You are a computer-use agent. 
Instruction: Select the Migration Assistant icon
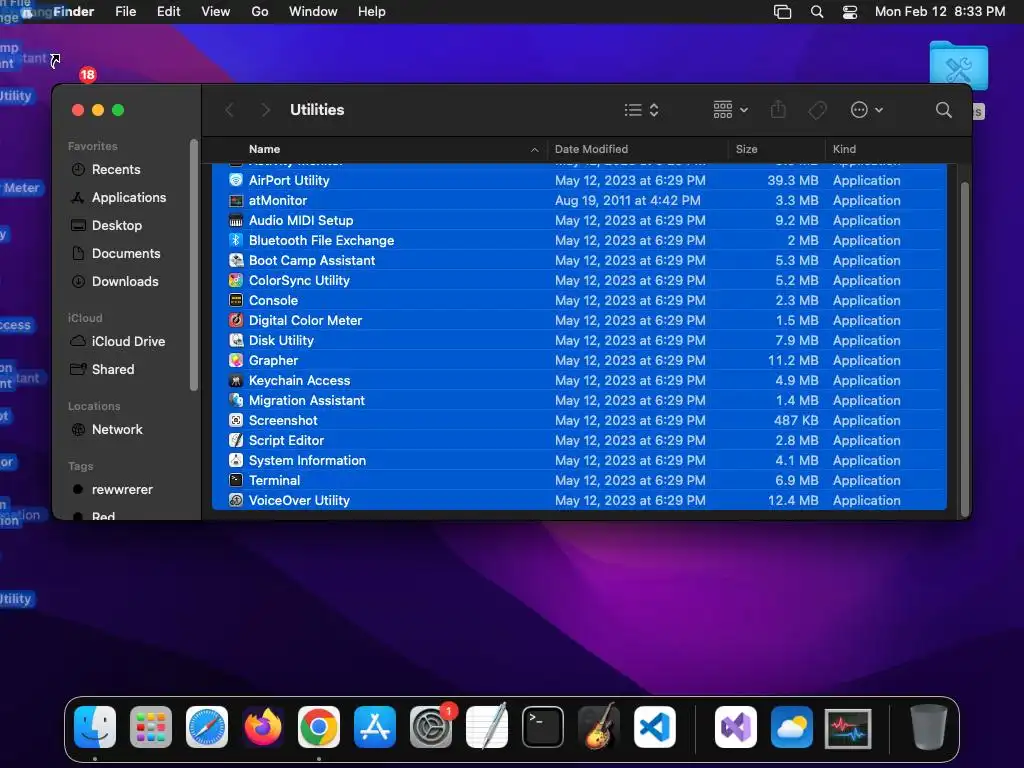(236, 400)
